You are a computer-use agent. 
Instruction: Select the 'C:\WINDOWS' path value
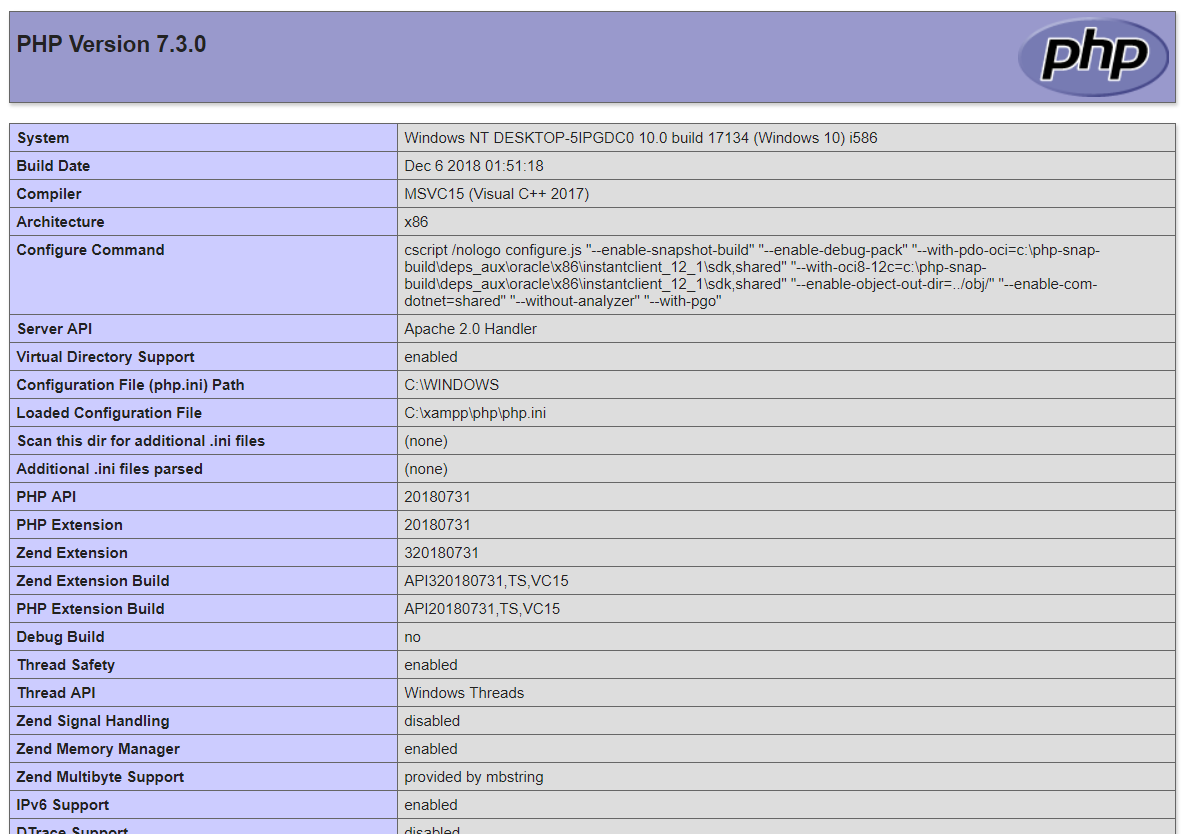pos(452,385)
